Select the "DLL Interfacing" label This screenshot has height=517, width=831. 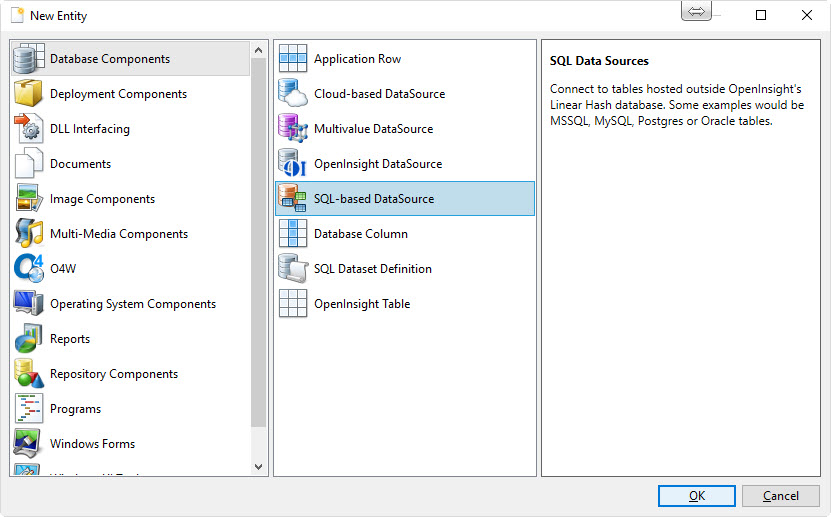click(90, 129)
